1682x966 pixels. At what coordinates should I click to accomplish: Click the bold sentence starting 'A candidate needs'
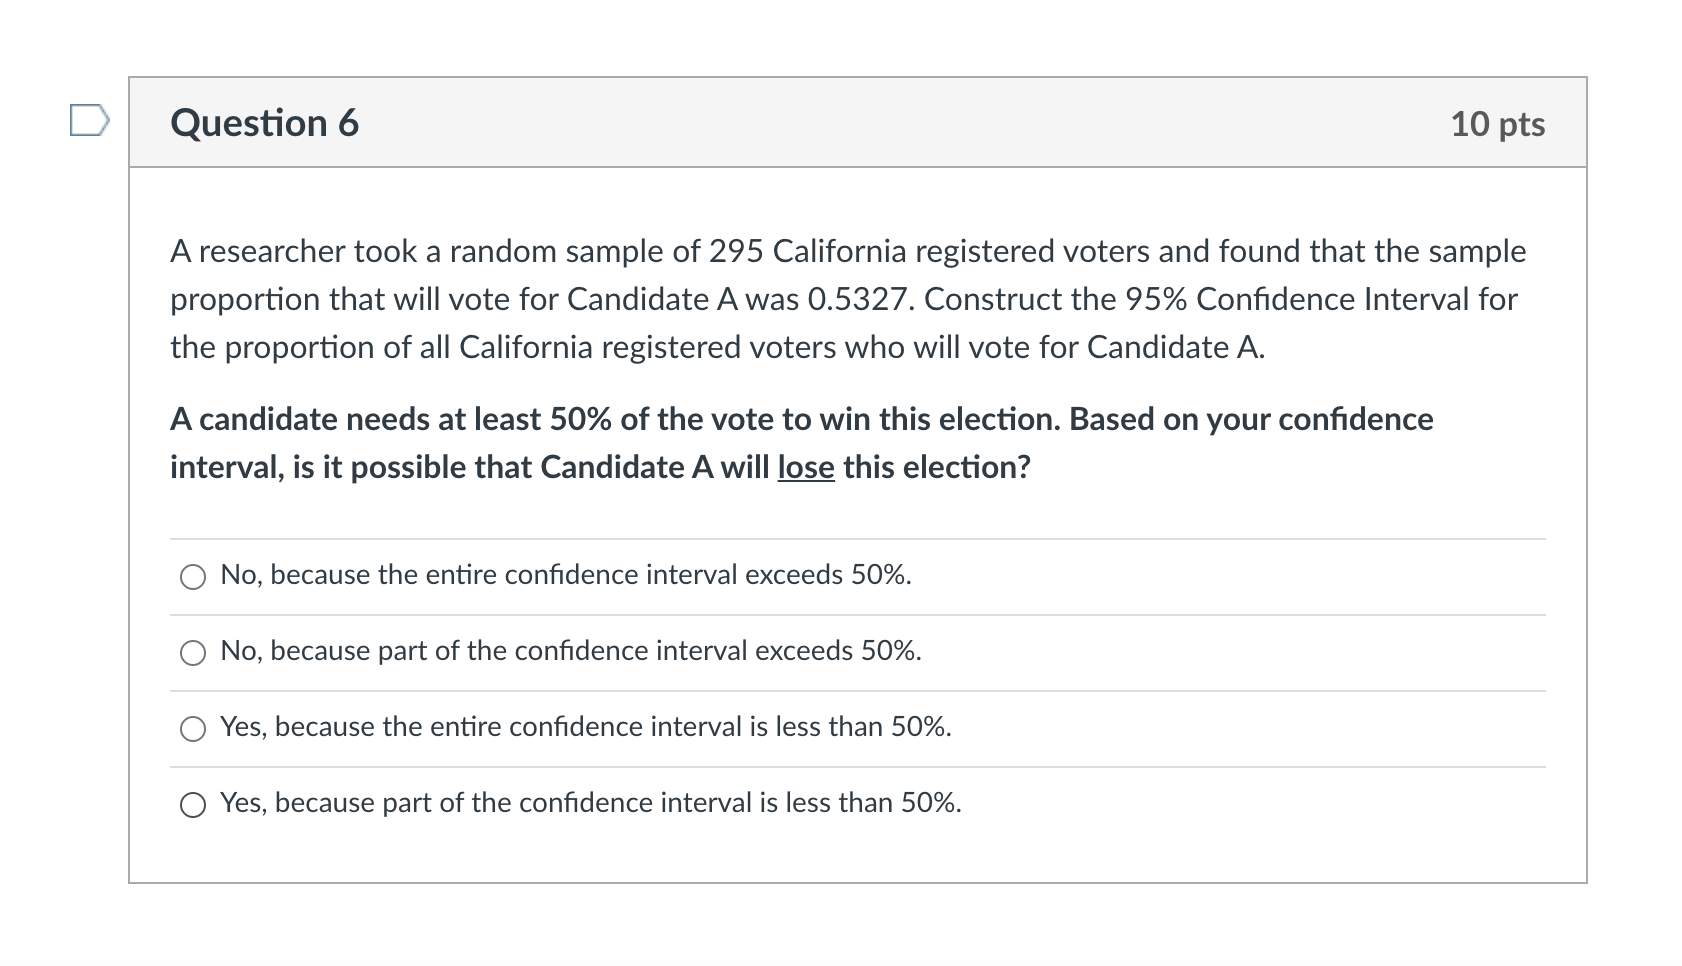(800, 419)
